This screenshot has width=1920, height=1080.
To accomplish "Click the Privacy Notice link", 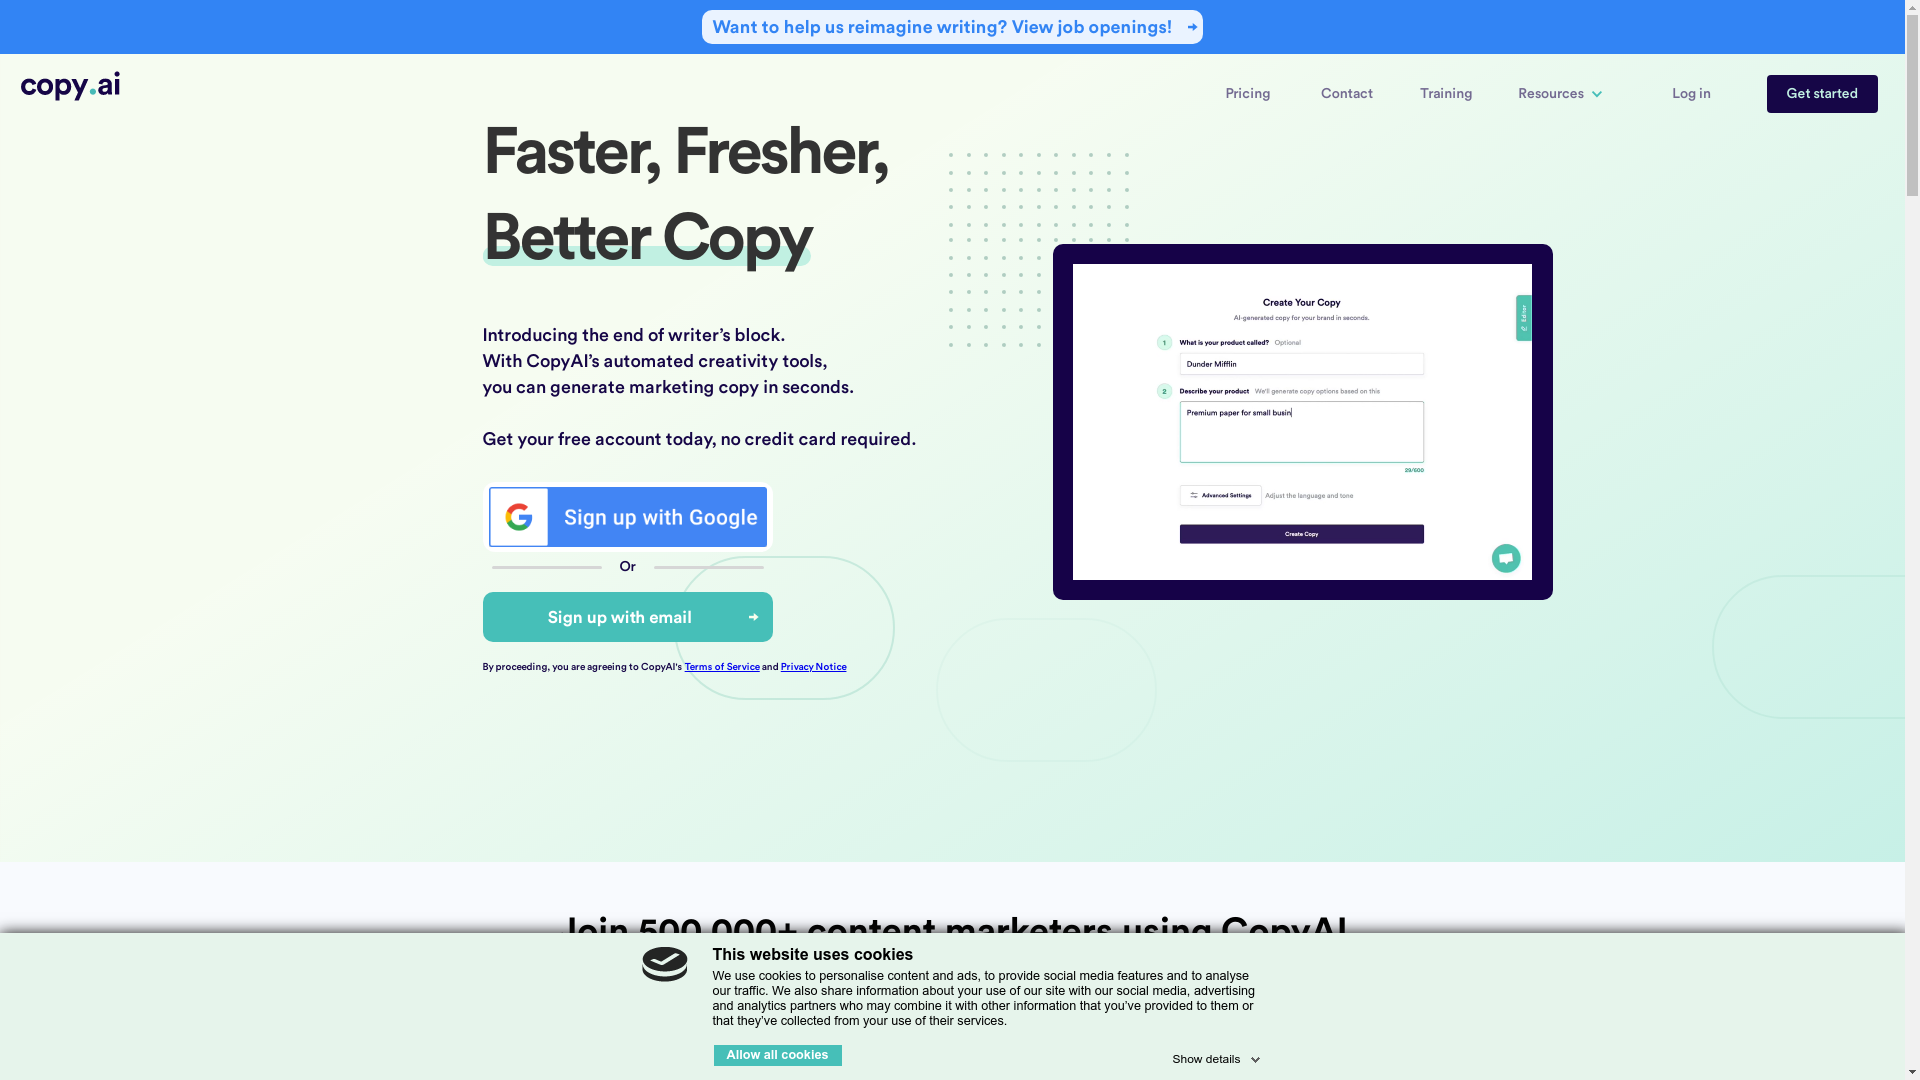I will point(814,666).
